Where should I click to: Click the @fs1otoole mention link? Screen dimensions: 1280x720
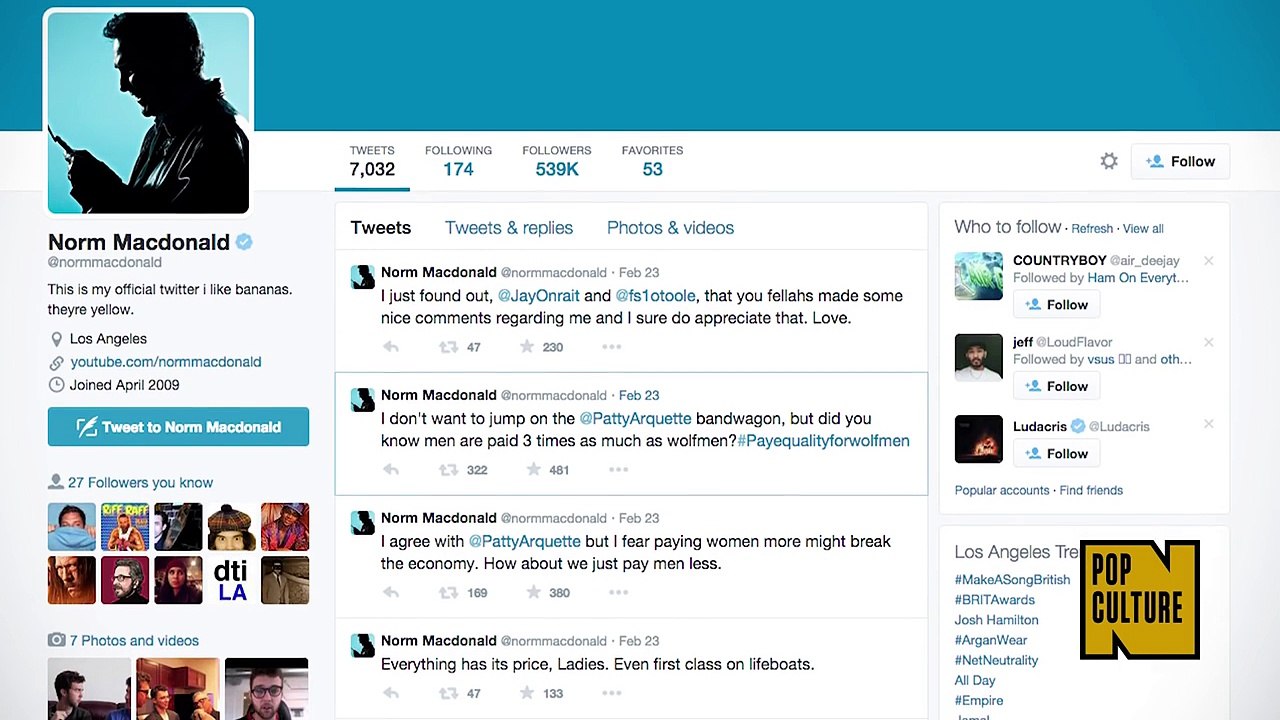coord(655,296)
